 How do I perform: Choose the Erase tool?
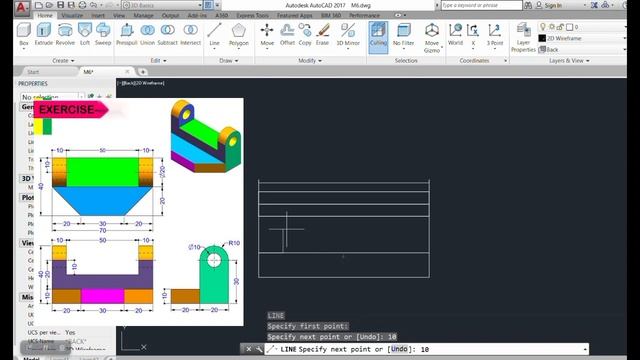tap(322, 34)
